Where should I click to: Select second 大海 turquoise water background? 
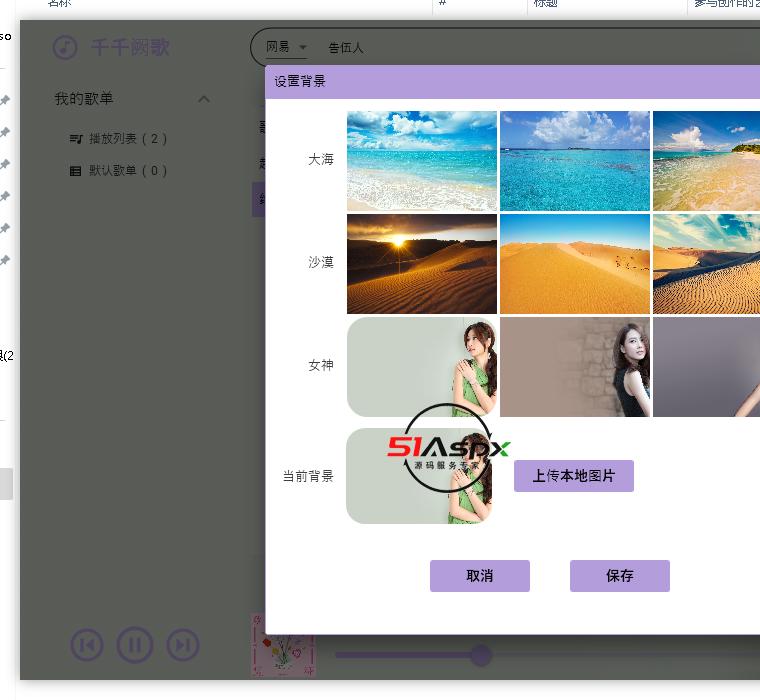575,160
